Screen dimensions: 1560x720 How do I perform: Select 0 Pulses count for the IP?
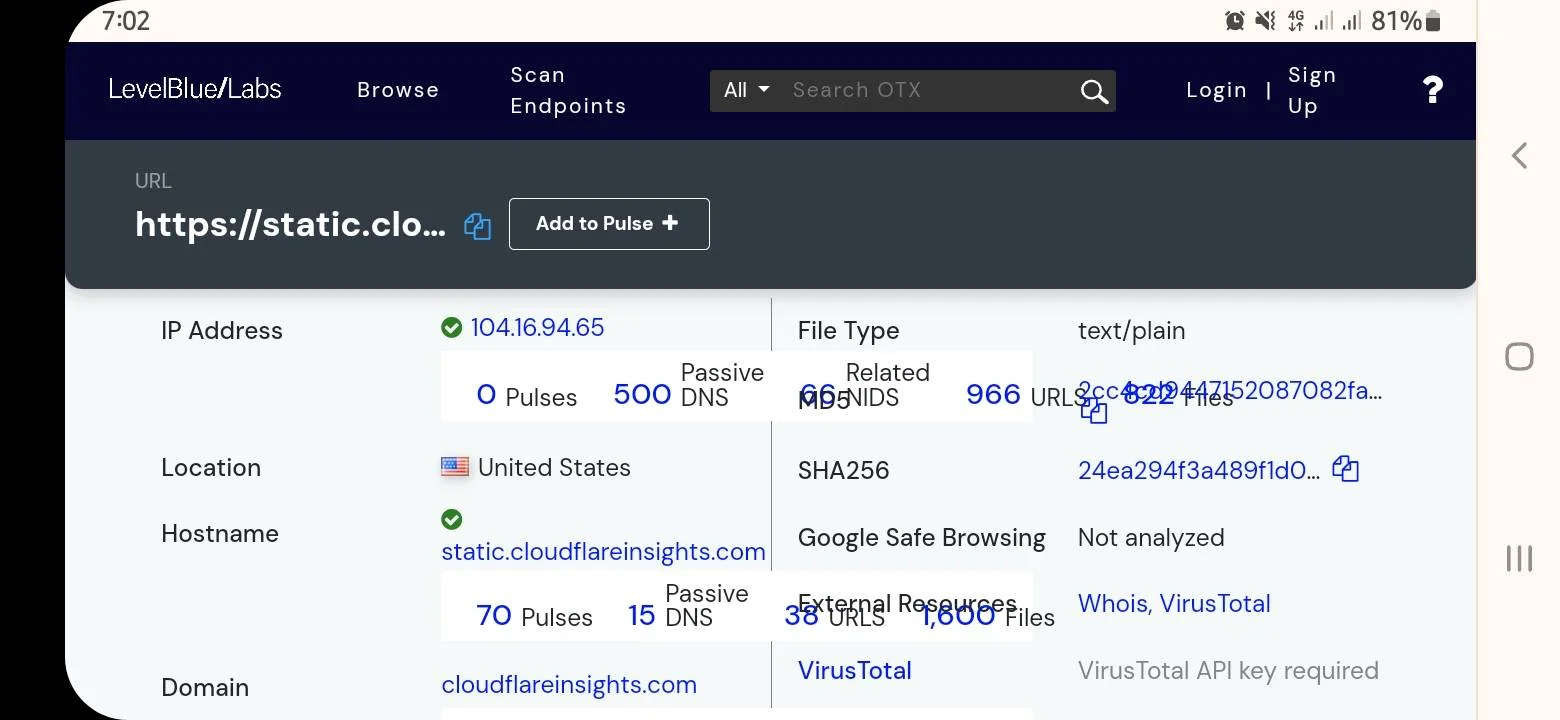(527, 396)
